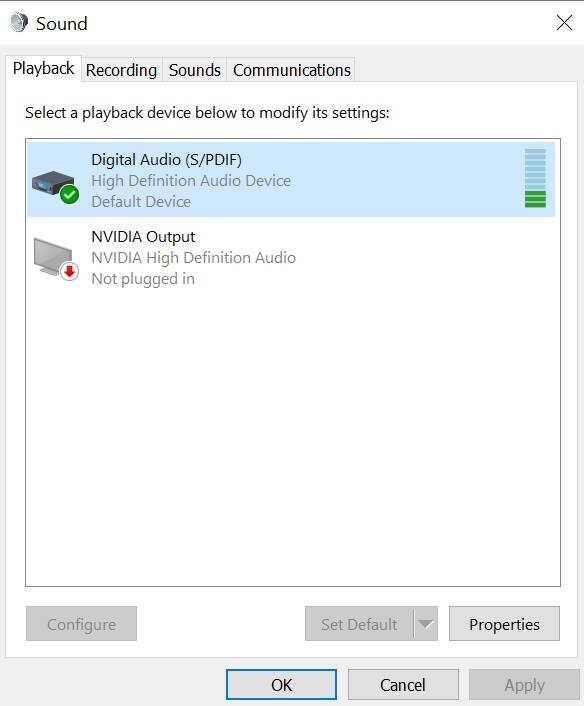
Task: Click the Set Default button
Action: (x=359, y=624)
